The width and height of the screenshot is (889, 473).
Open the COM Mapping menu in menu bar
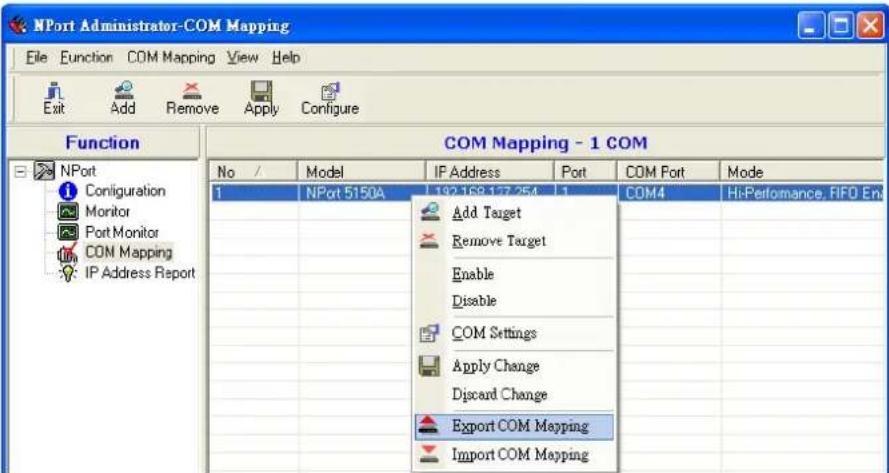(171, 58)
